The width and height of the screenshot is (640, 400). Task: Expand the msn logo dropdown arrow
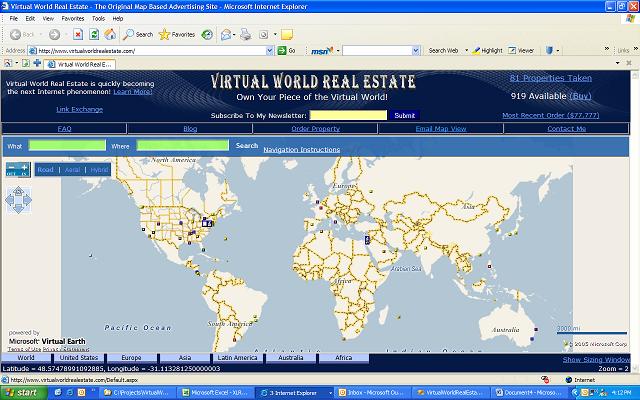click(338, 51)
